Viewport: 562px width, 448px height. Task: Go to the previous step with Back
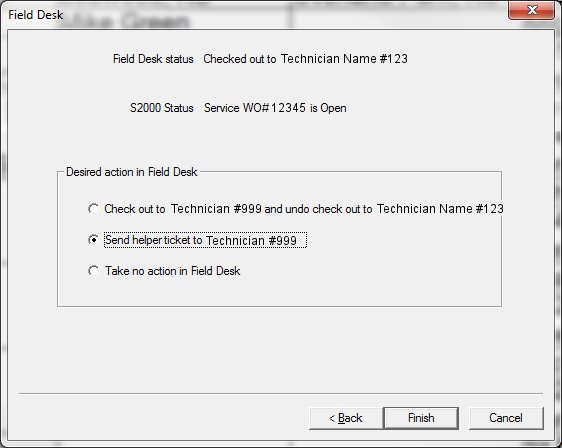pos(346,418)
